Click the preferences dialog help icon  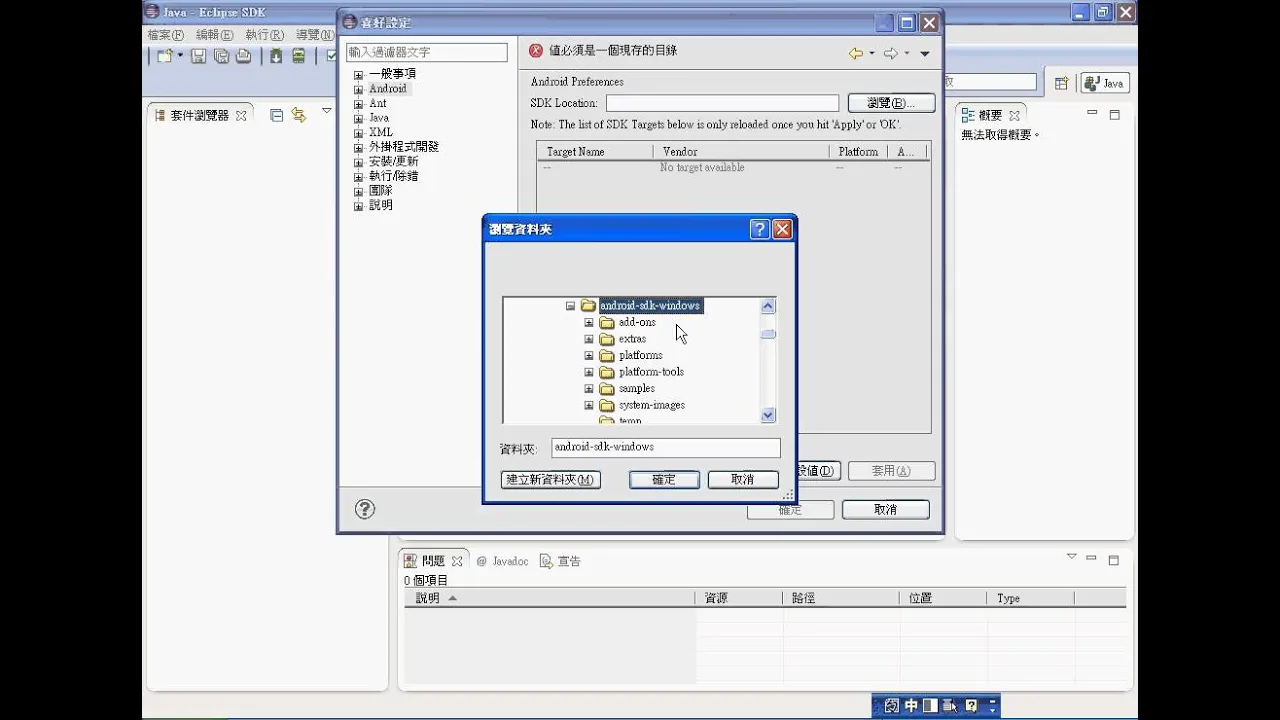pos(365,509)
